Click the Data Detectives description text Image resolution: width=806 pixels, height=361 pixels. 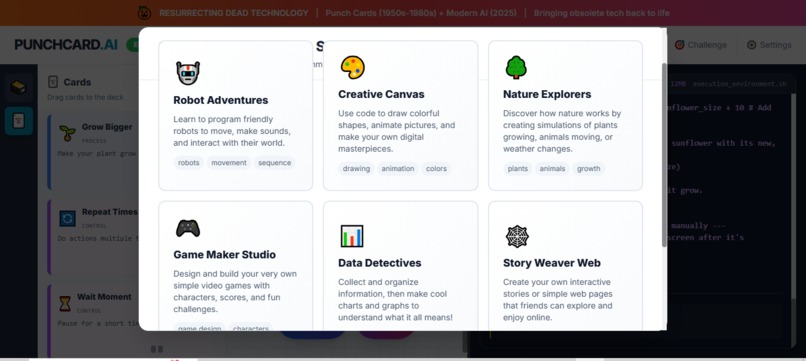tap(395, 300)
